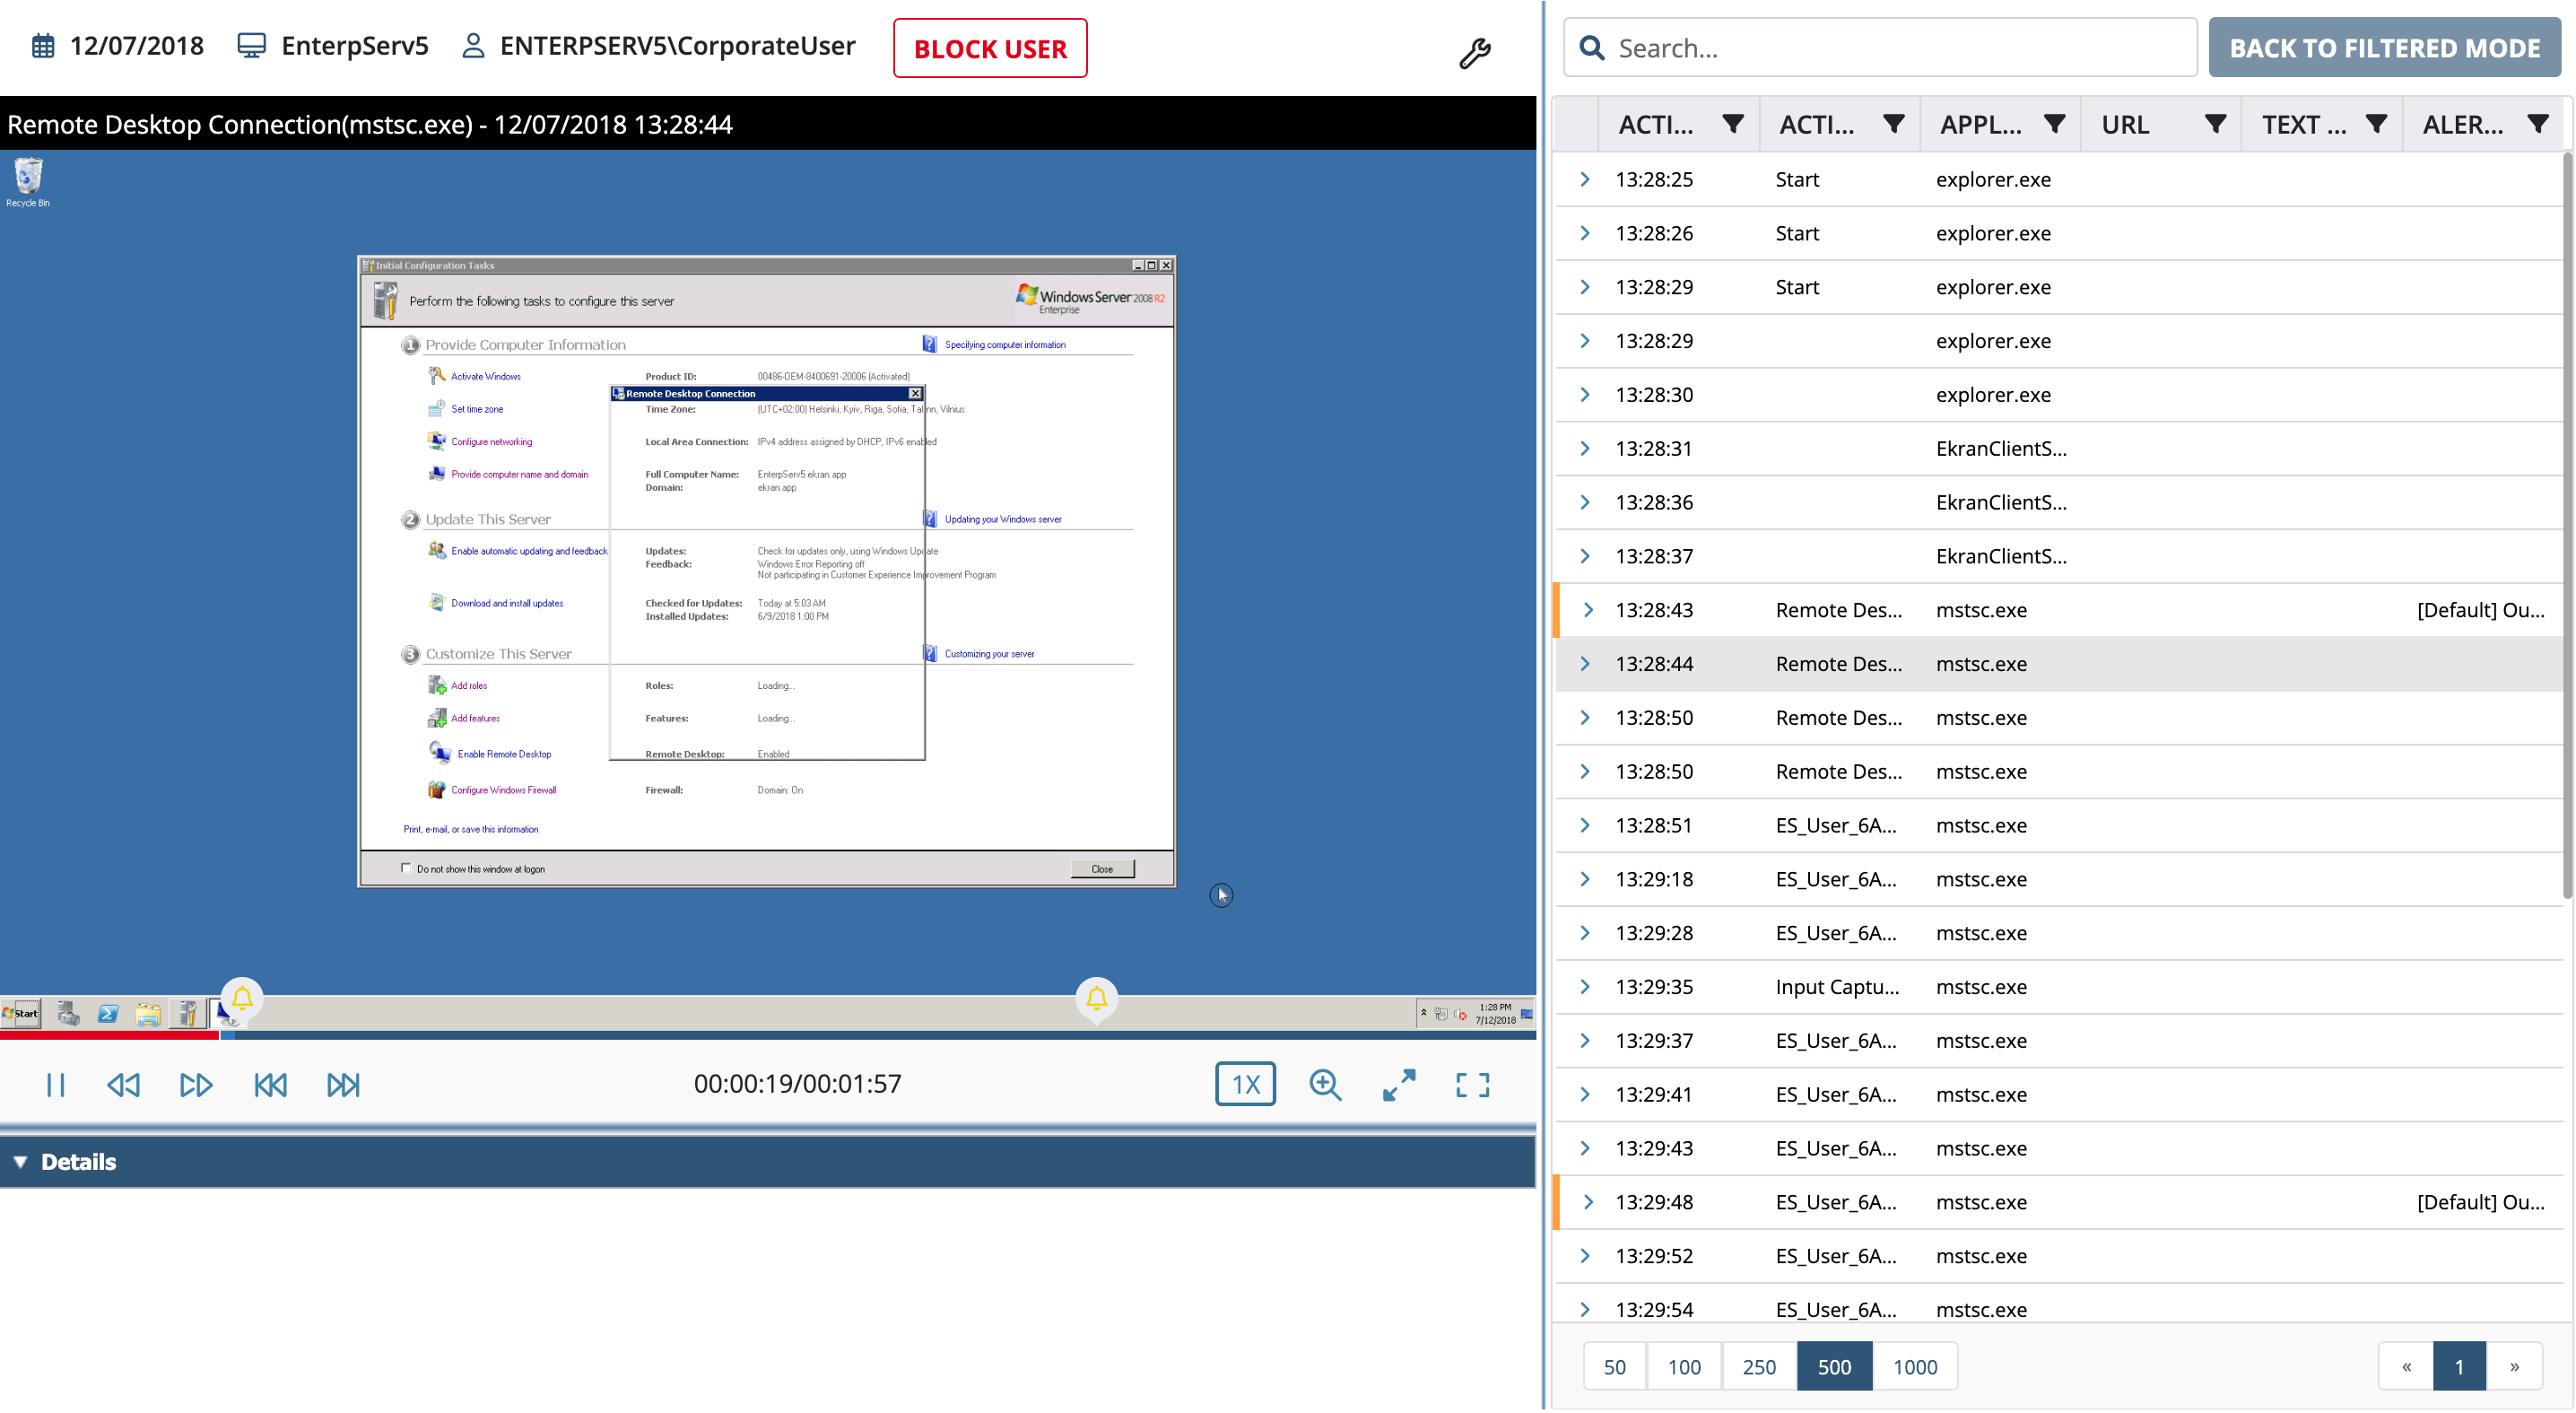Open the Text column filter

(2376, 124)
